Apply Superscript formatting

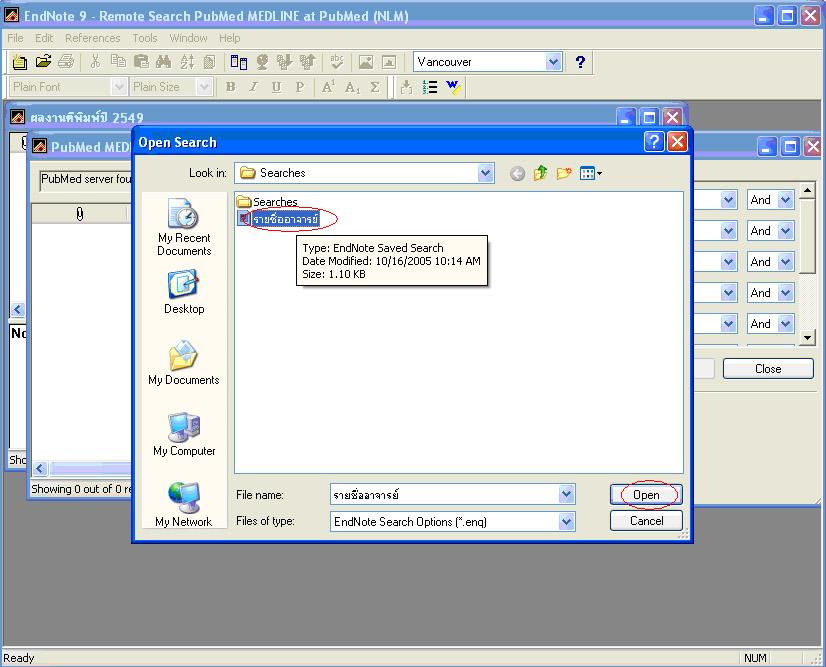[328, 87]
